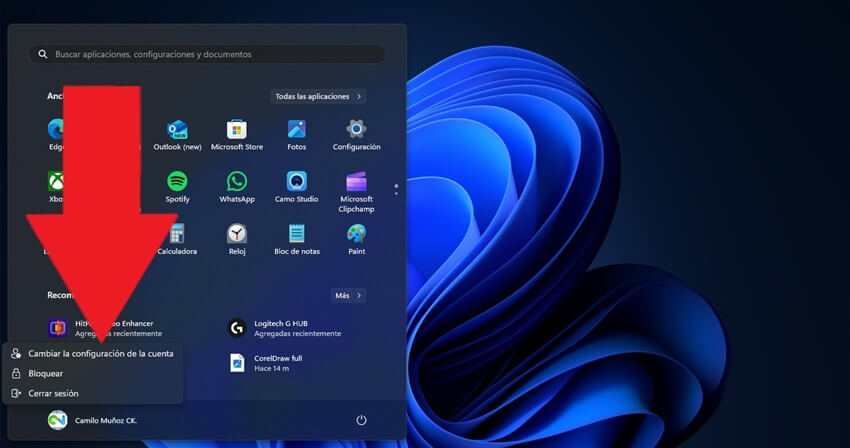Open the Outlook (new) app

coord(177,135)
